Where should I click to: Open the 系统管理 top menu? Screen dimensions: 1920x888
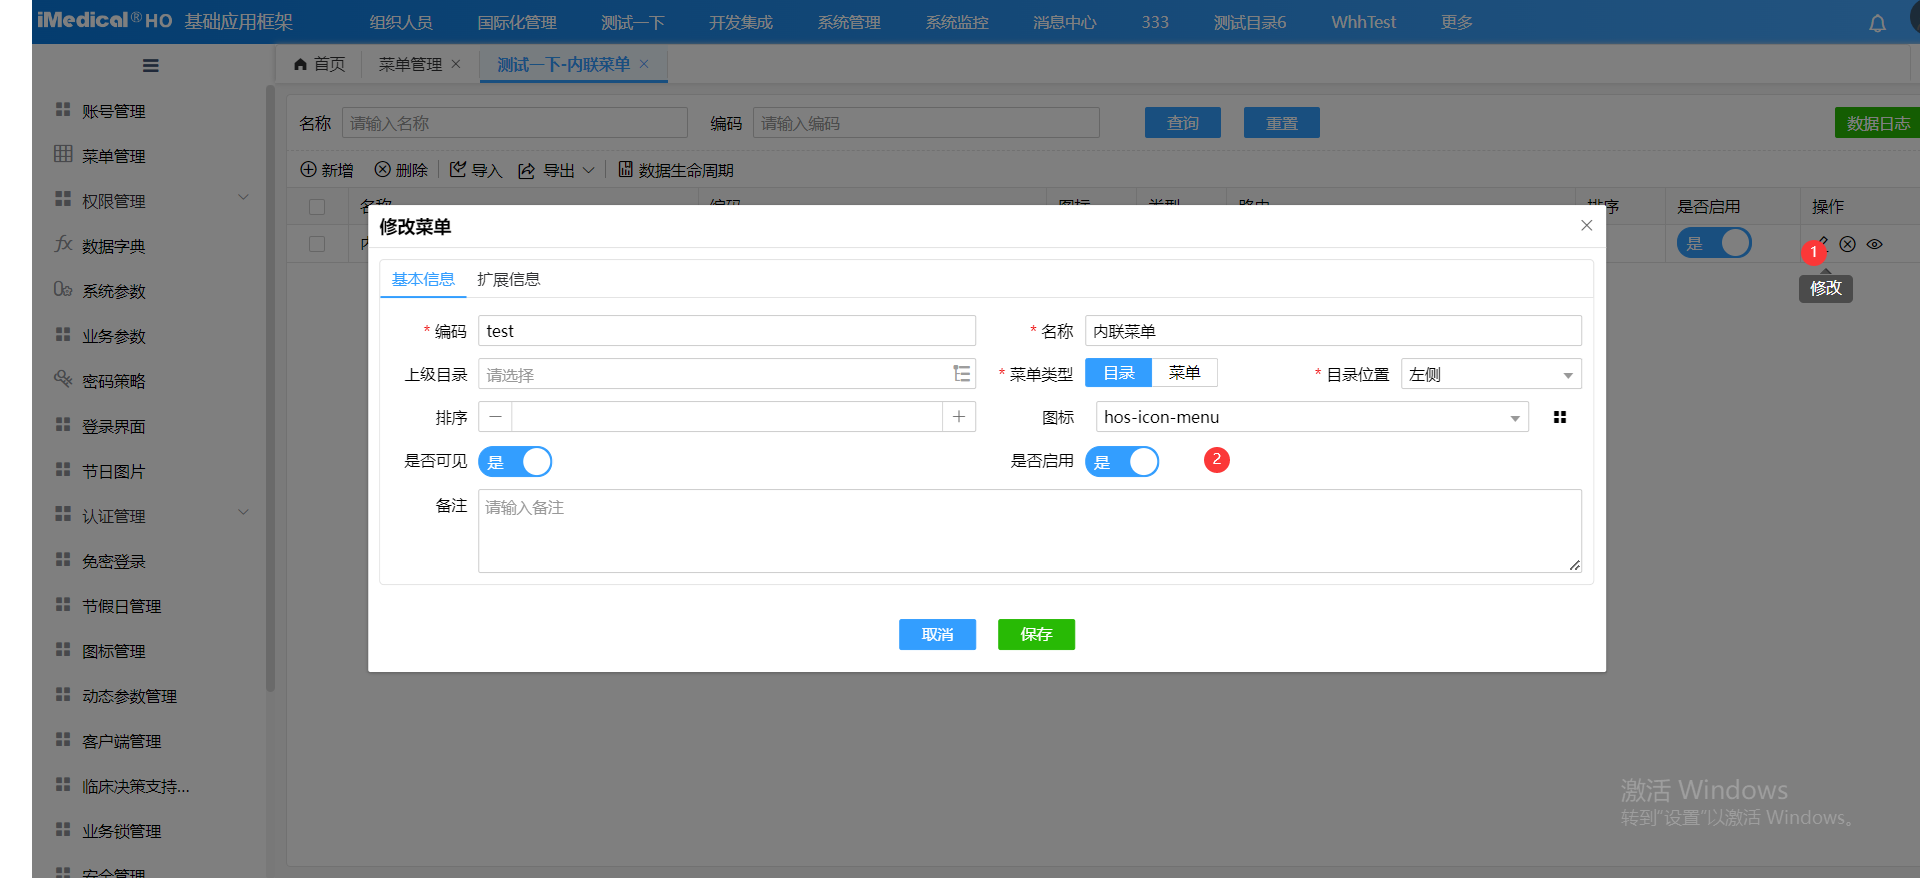(x=848, y=22)
